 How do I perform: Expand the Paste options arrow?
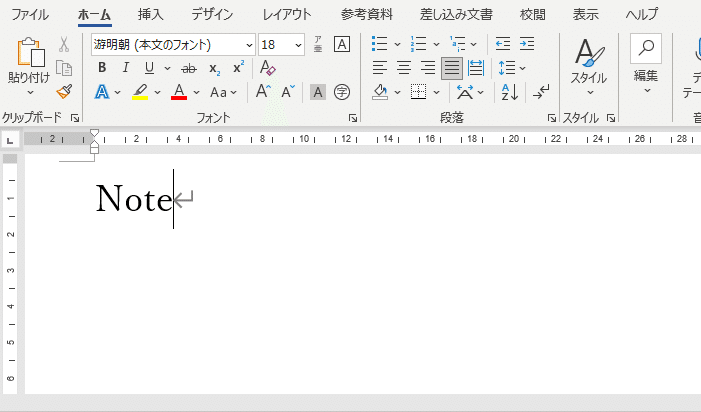coord(30,92)
